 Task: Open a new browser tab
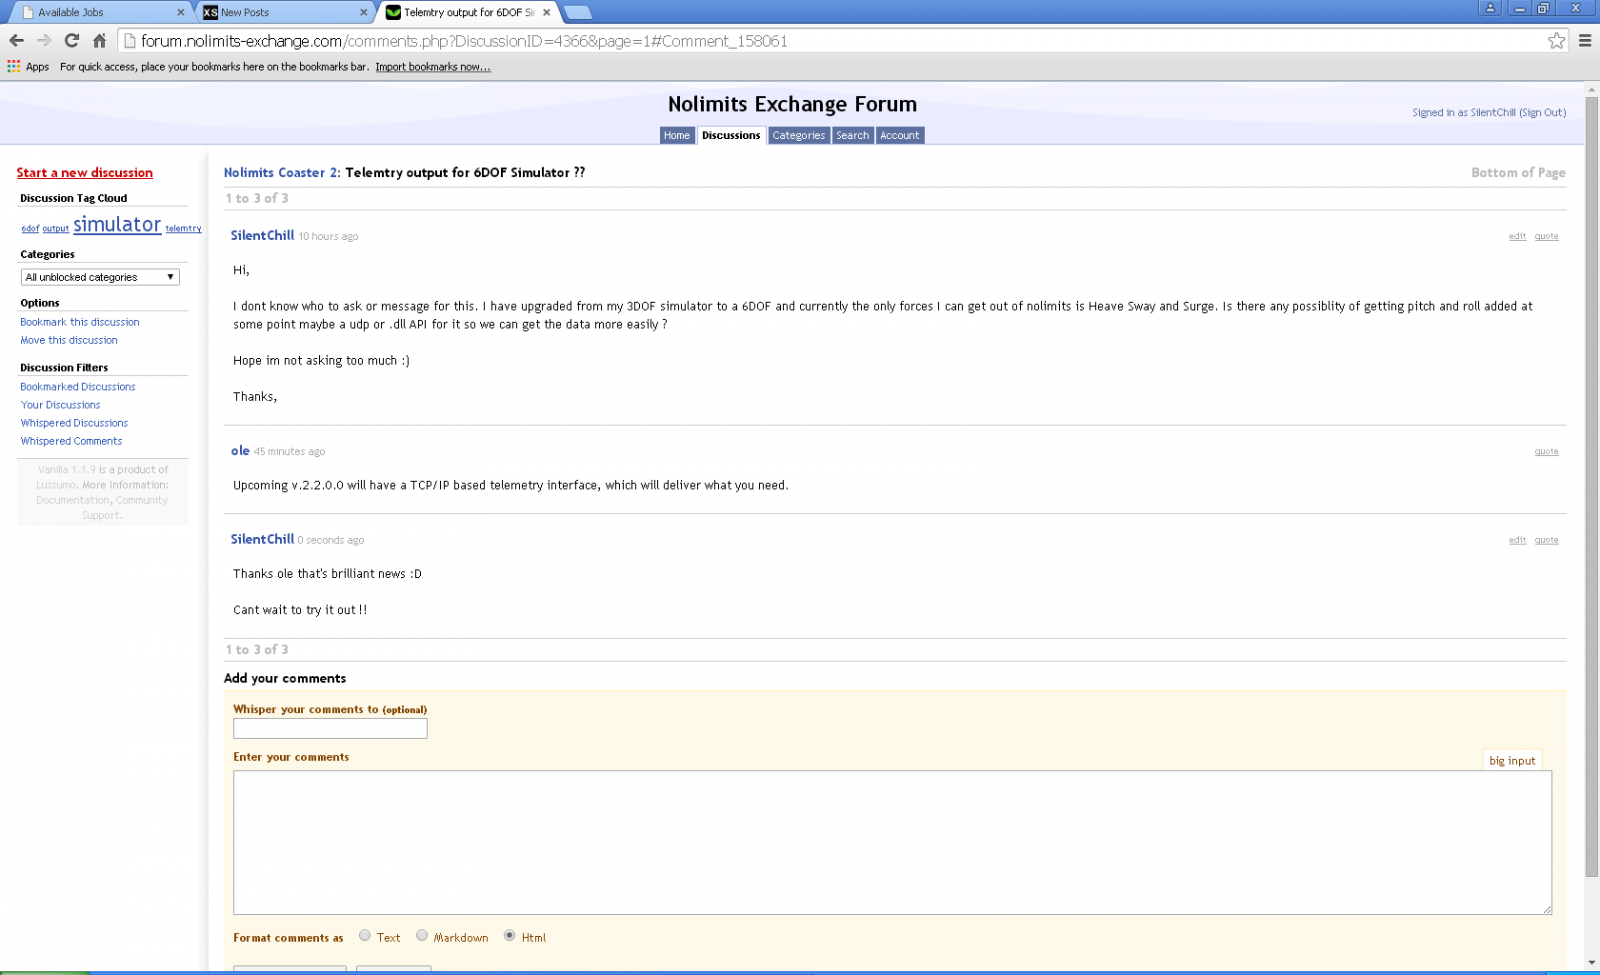coord(578,12)
